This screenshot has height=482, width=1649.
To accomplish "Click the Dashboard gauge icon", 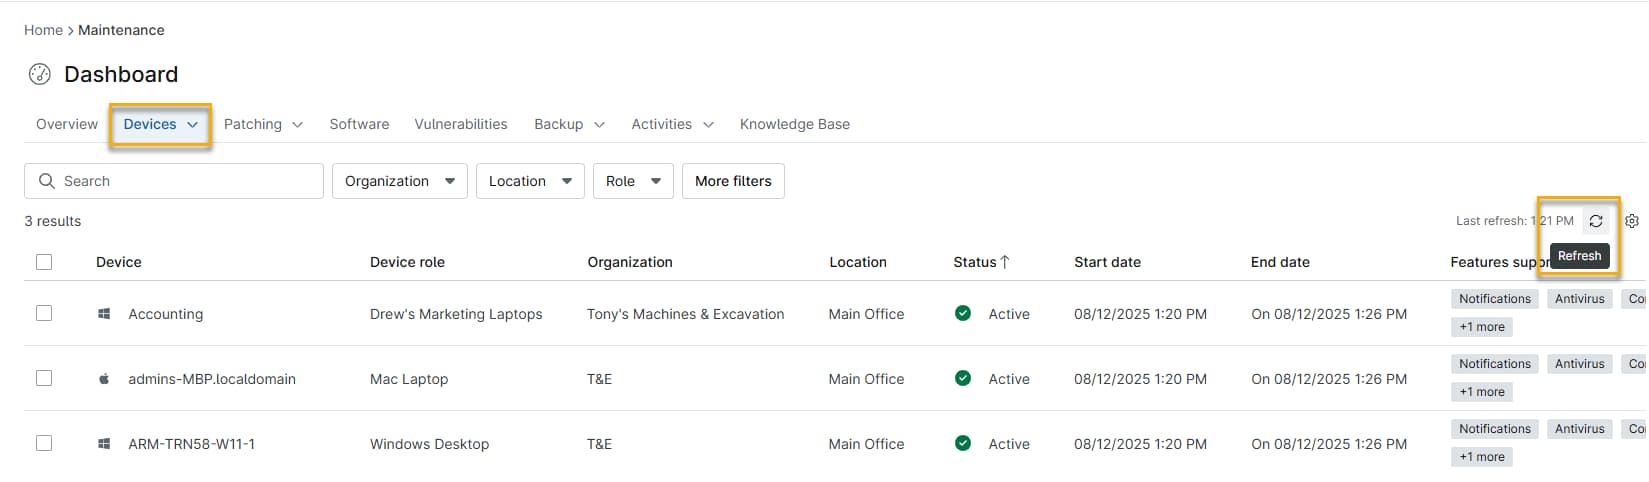I will 39,74.
